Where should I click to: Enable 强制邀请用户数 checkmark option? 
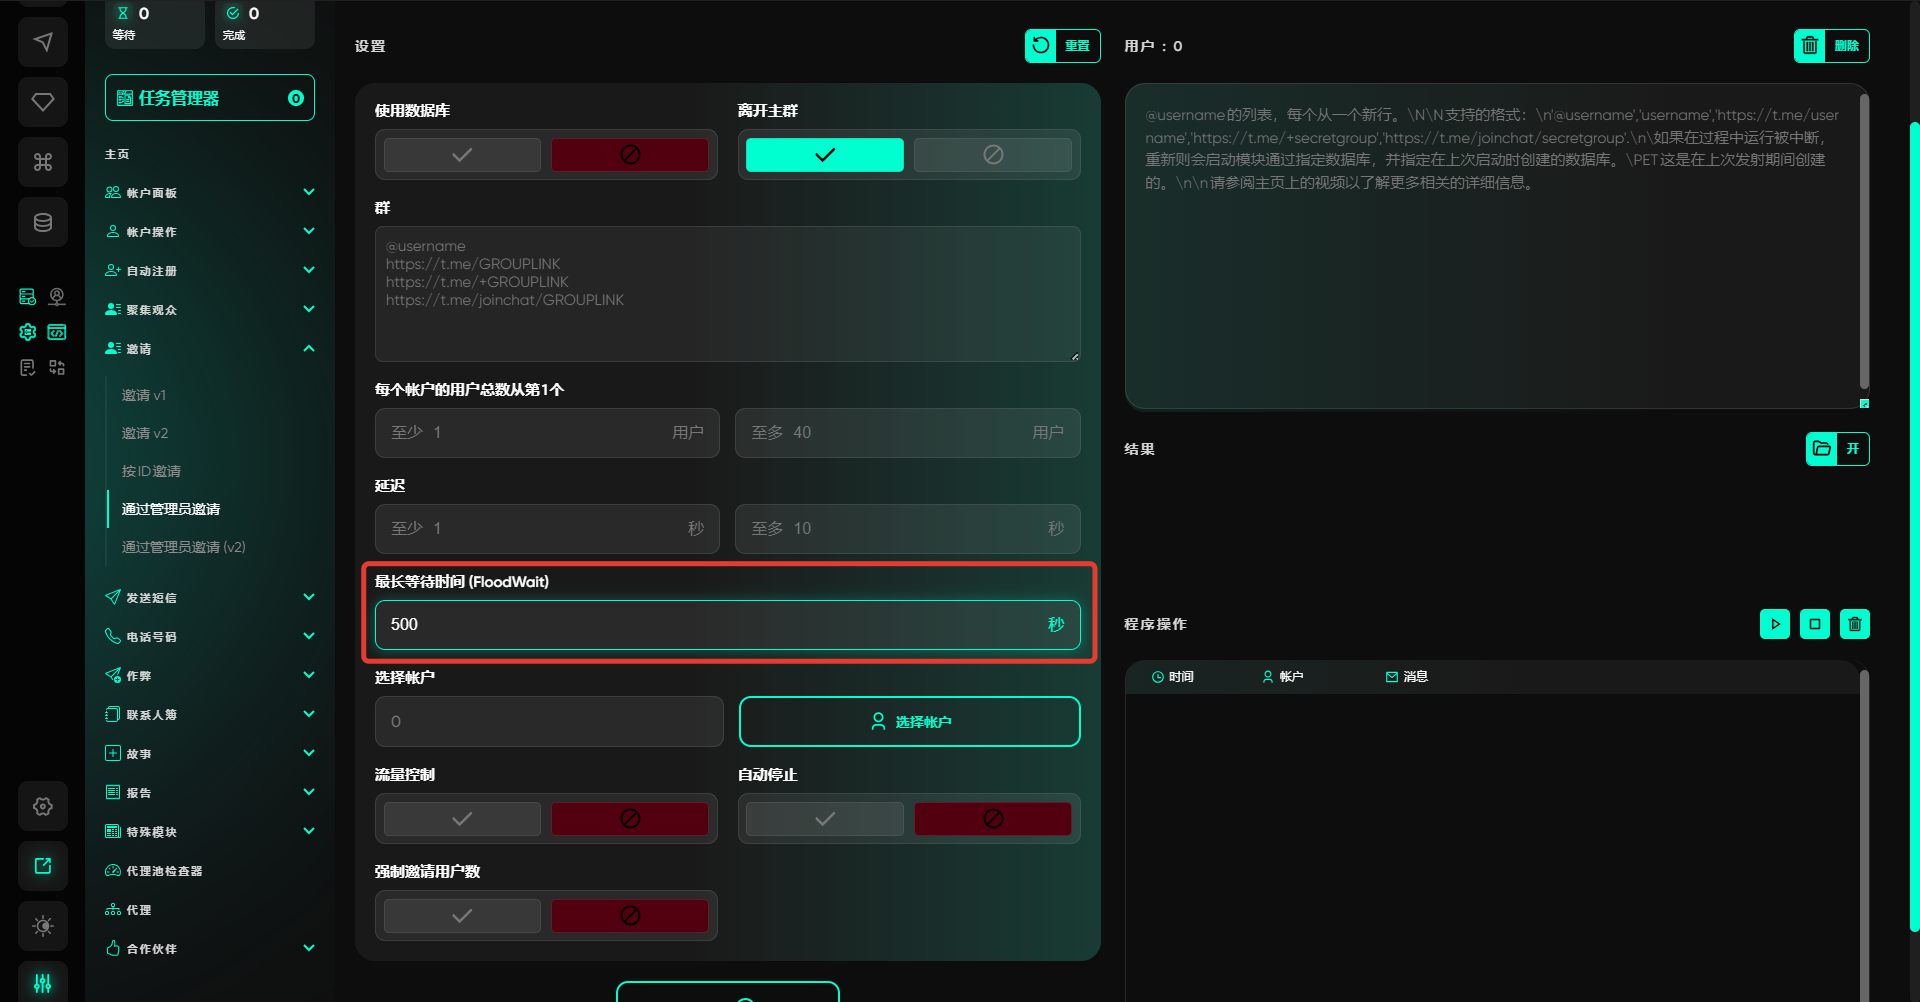pyautogui.click(x=462, y=916)
